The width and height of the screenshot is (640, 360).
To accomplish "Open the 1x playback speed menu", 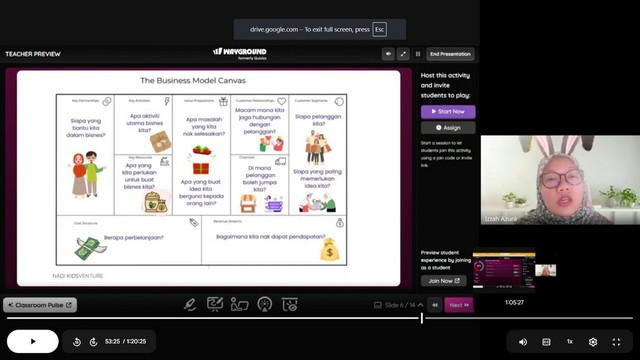I will [570, 342].
